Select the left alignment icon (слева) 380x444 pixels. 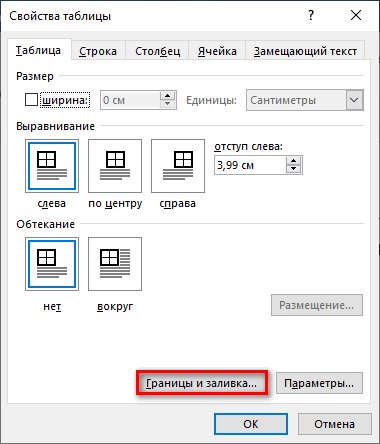click(x=52, y=166)
